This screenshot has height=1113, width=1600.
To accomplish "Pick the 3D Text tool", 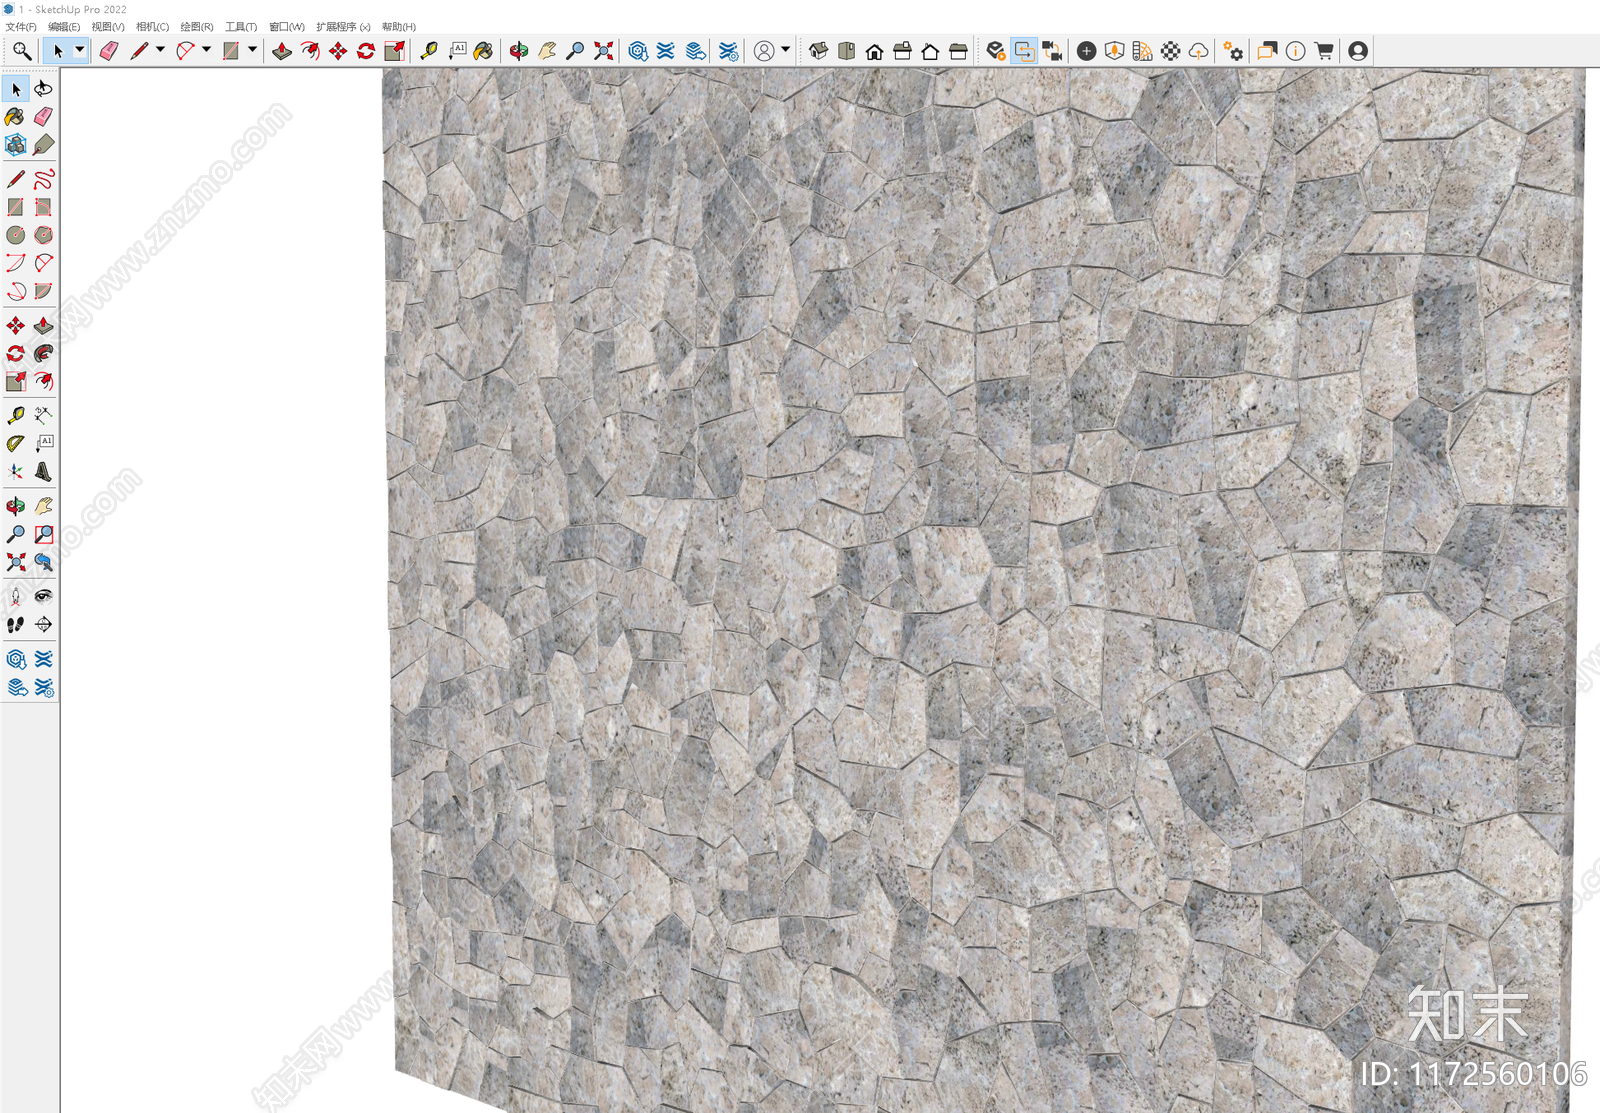I will click(x=43, y=471).
